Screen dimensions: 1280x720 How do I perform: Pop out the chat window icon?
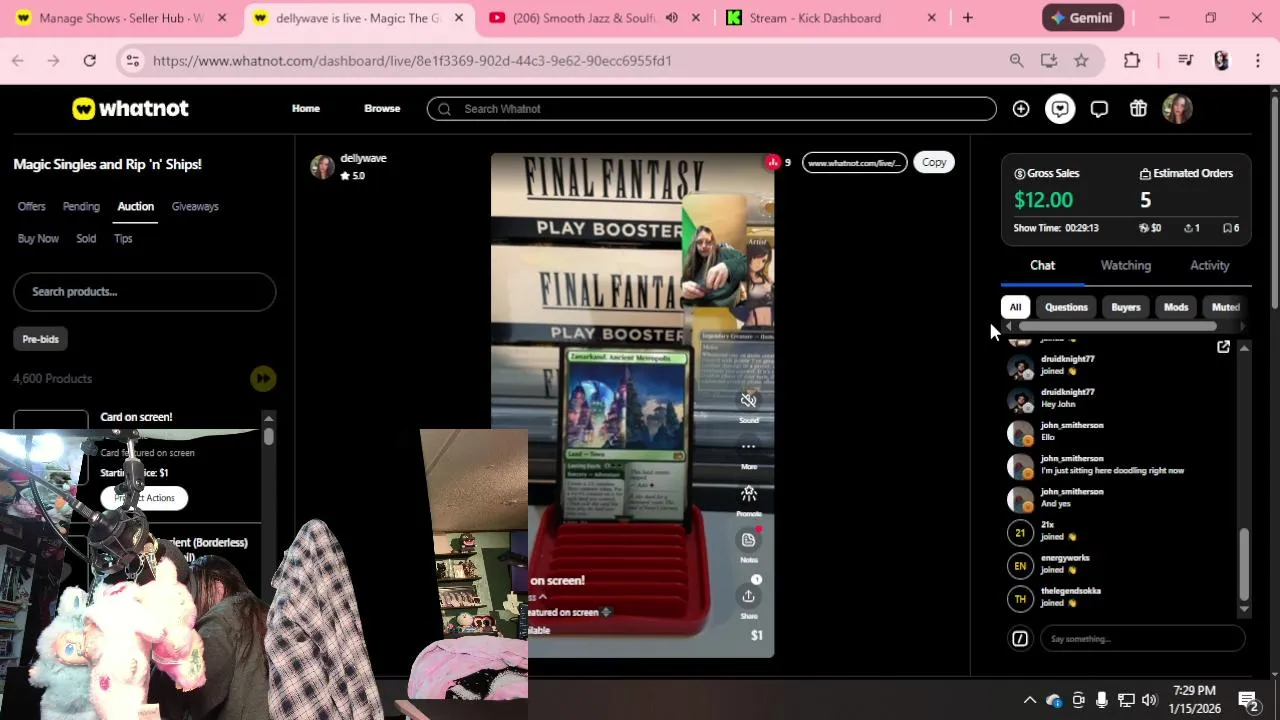pyautogui.click(x=1223, y=347)
